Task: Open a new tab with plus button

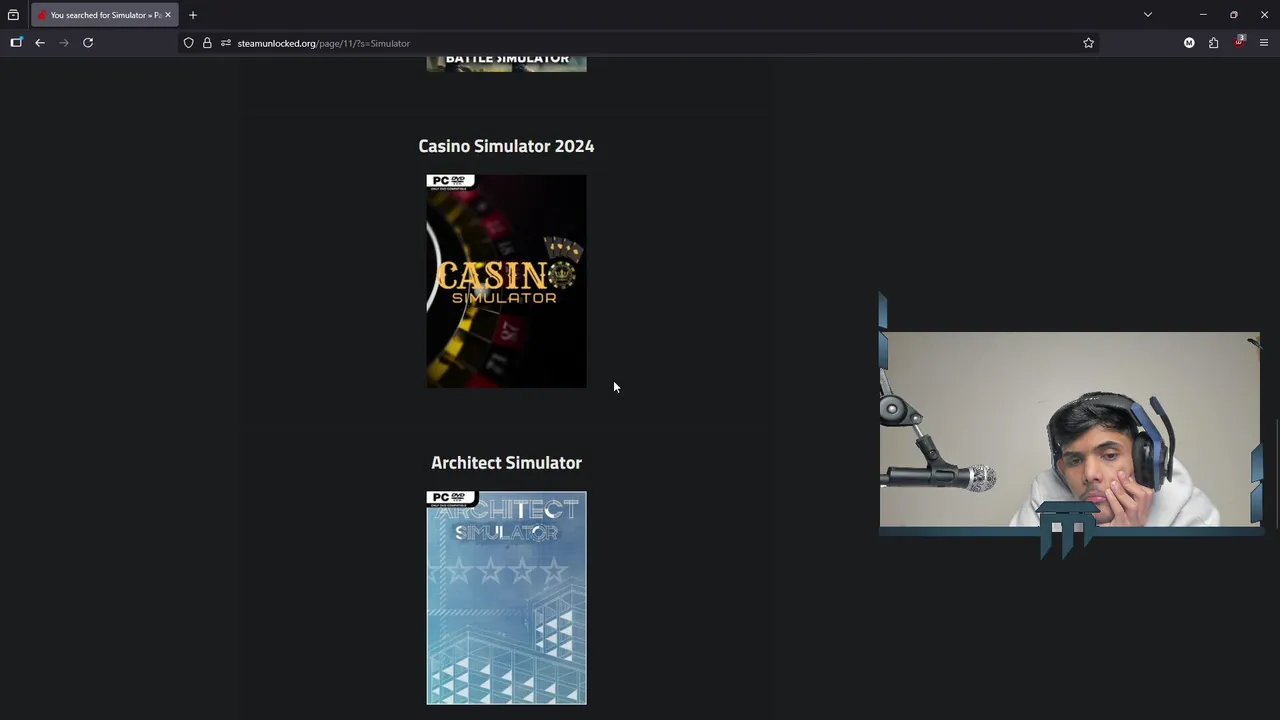Action: click(x=193, y=15)
